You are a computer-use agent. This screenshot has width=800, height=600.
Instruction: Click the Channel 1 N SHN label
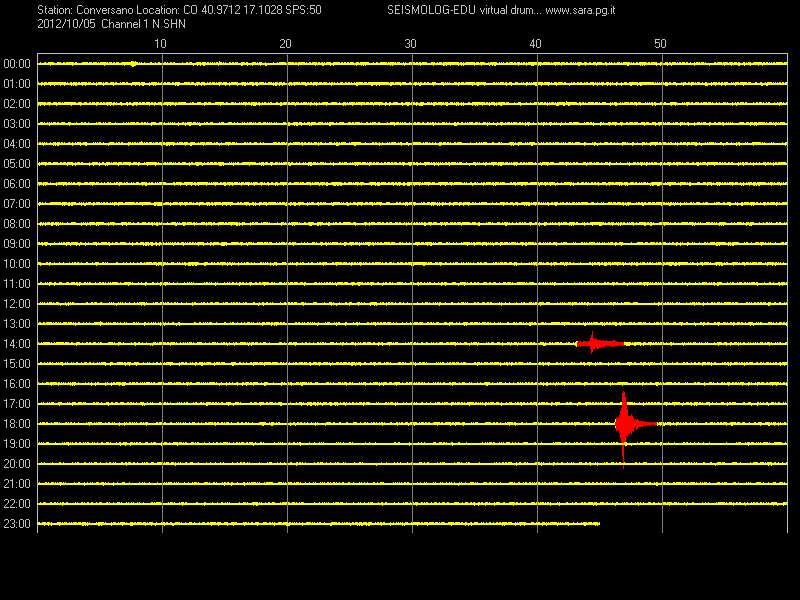coord(143,24)
